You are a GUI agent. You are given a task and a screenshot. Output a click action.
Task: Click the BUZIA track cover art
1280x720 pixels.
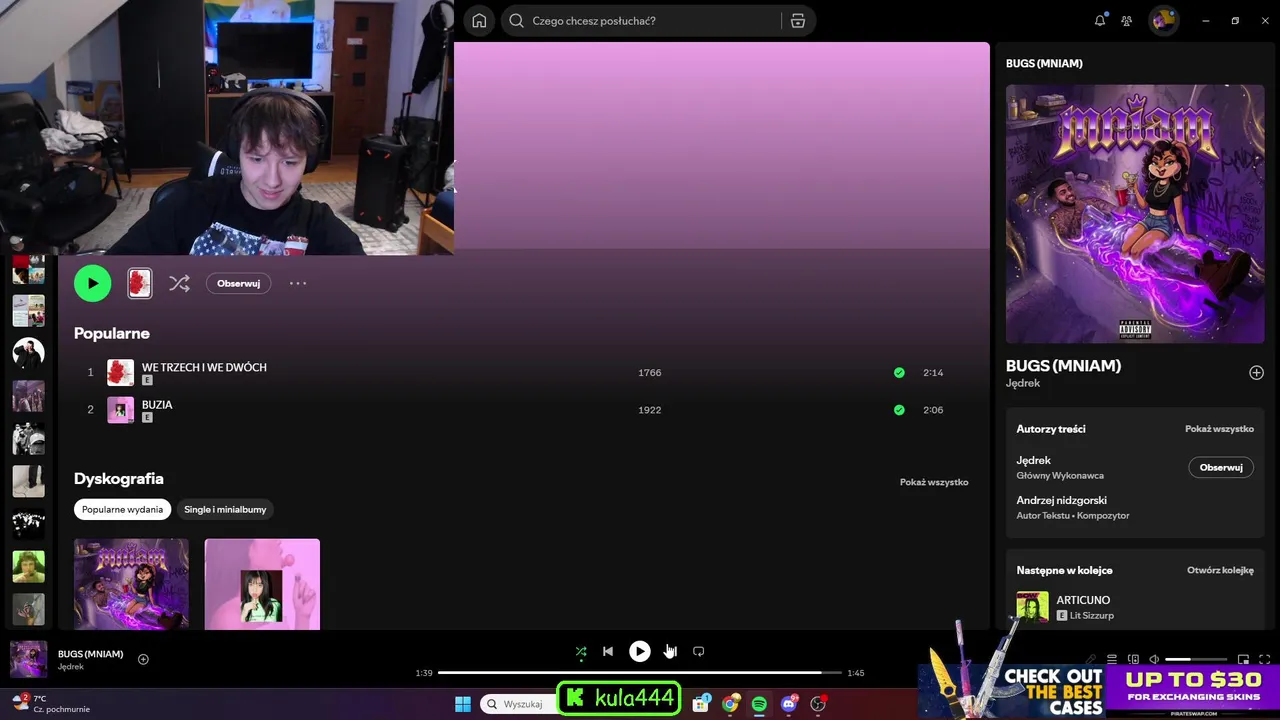[x=120, y=410]
